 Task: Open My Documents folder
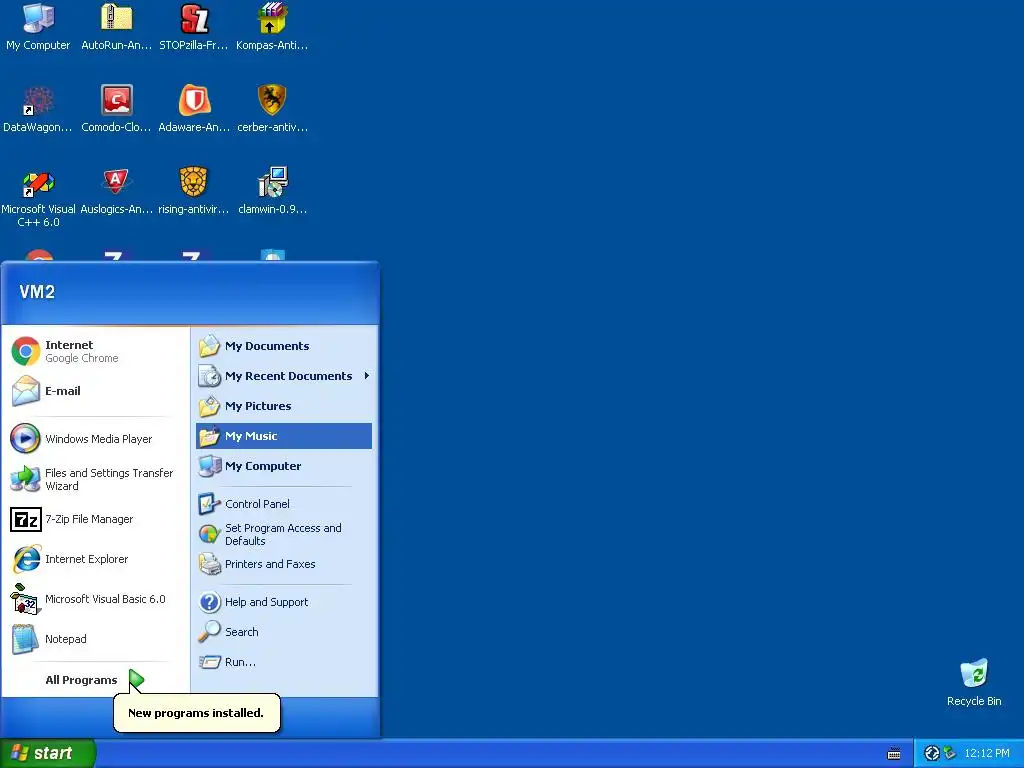pos(283,346)
